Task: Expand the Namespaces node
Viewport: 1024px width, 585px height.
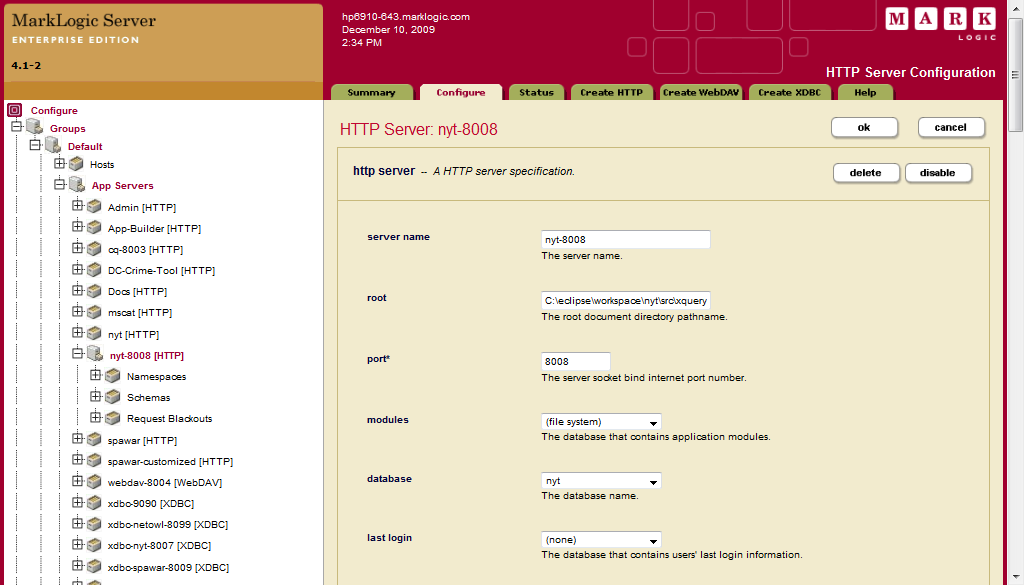Action: (x=96, y=374)
